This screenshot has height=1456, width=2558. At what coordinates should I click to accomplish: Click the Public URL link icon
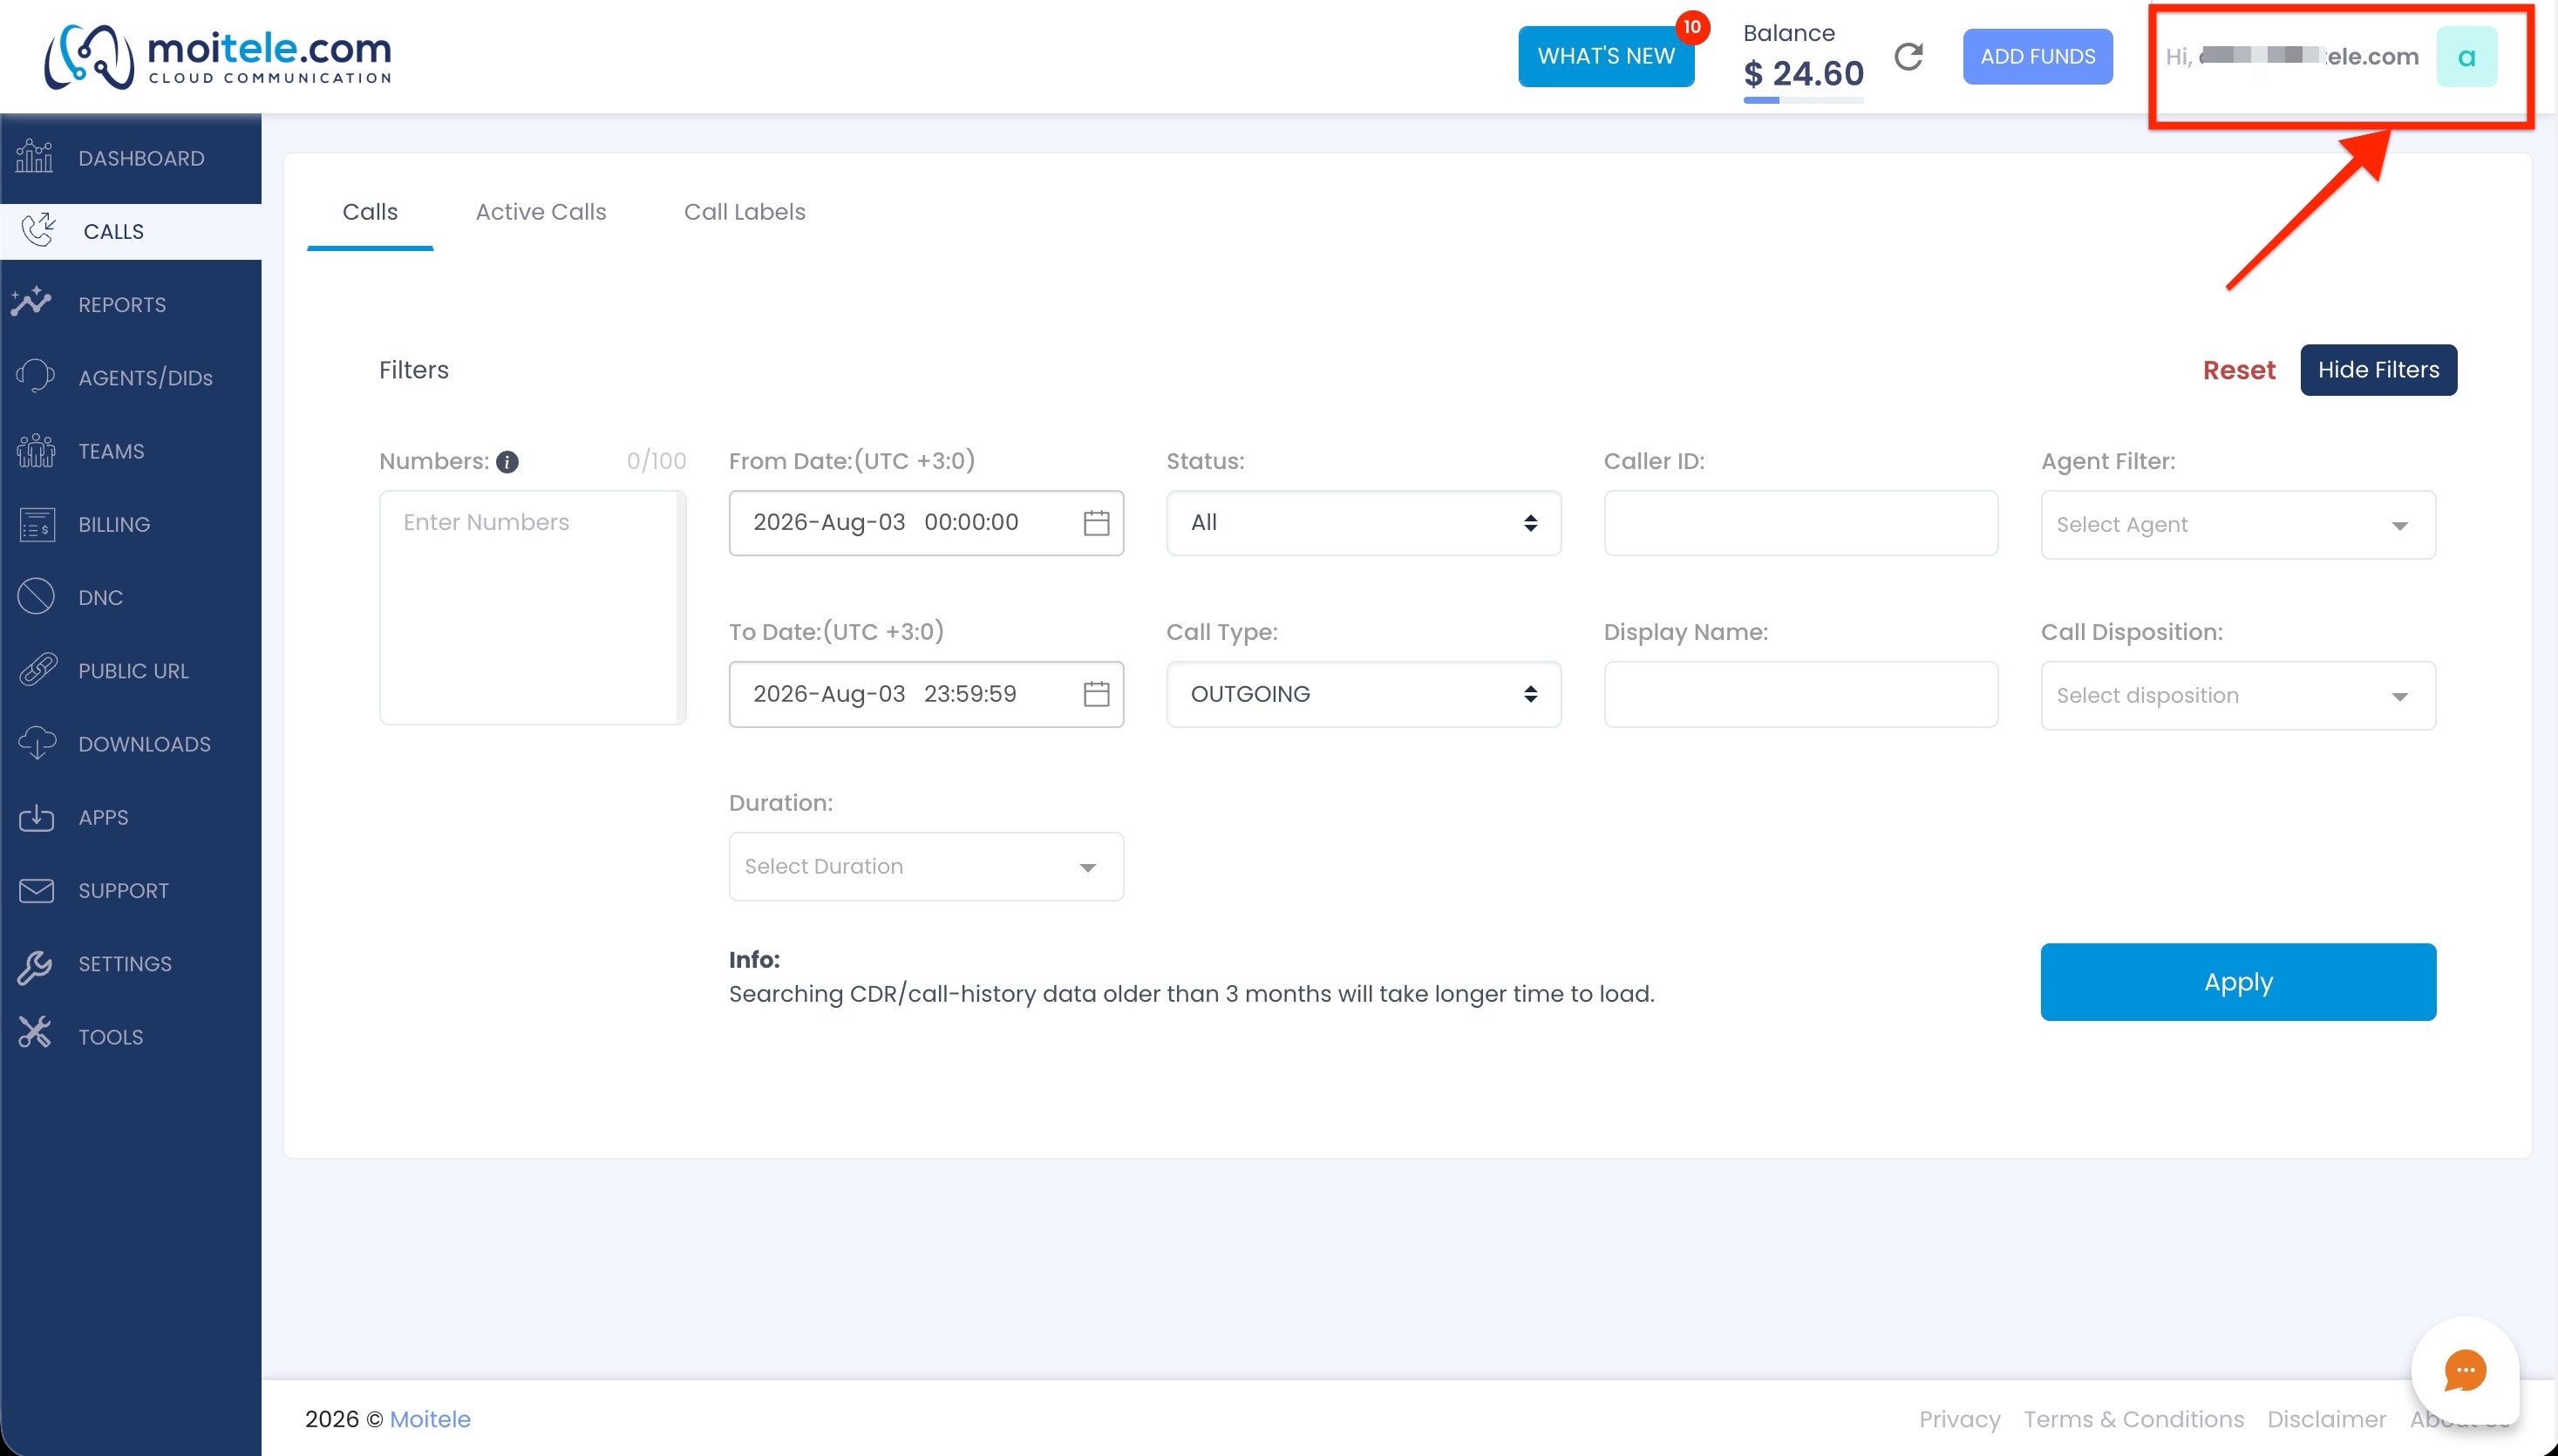click(x=38, y=670)
